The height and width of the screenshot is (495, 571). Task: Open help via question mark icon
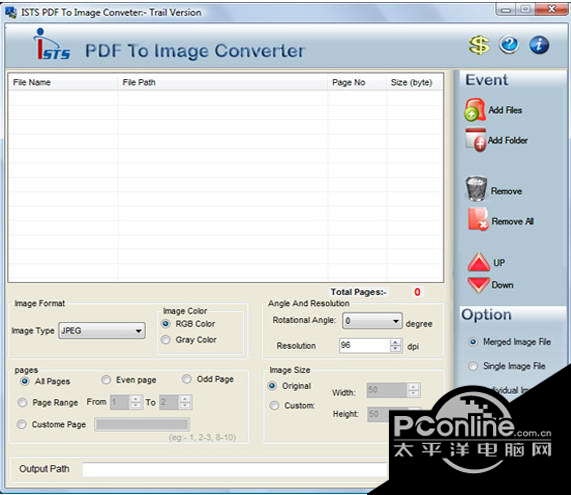click(x=509, y=45)
